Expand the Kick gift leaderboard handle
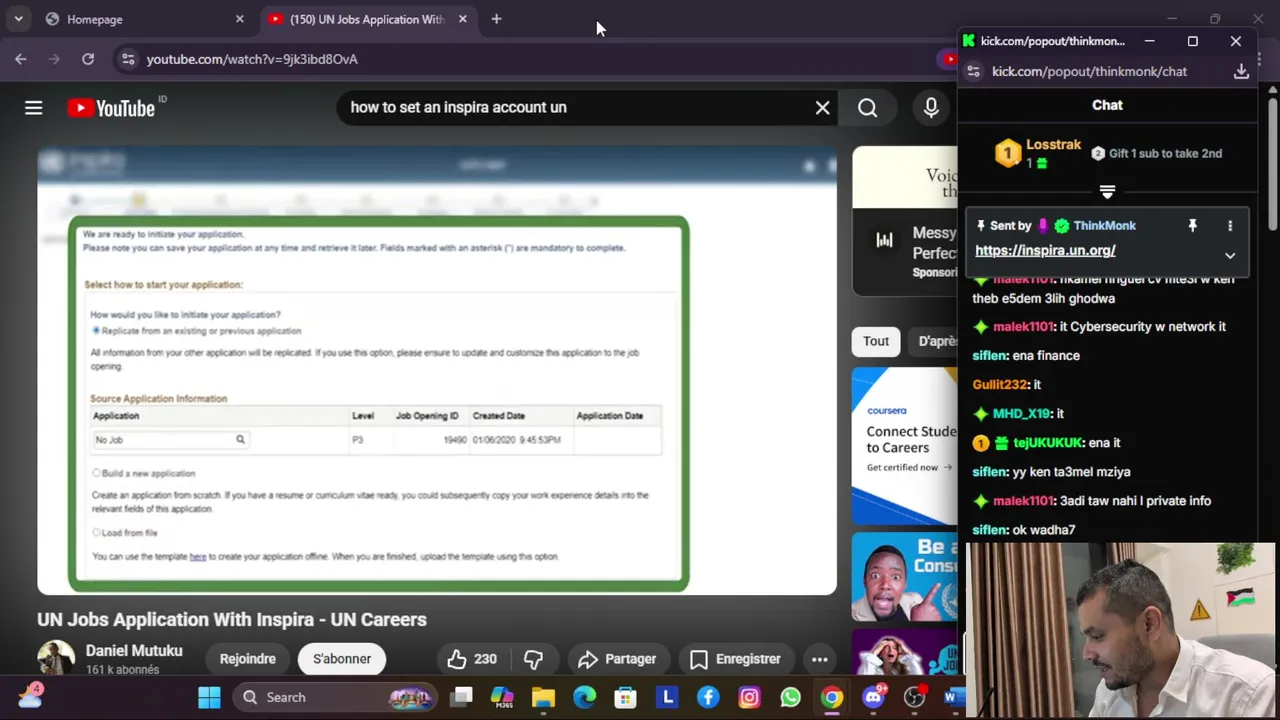1280x720 pixels. [x=1107, y=191]
